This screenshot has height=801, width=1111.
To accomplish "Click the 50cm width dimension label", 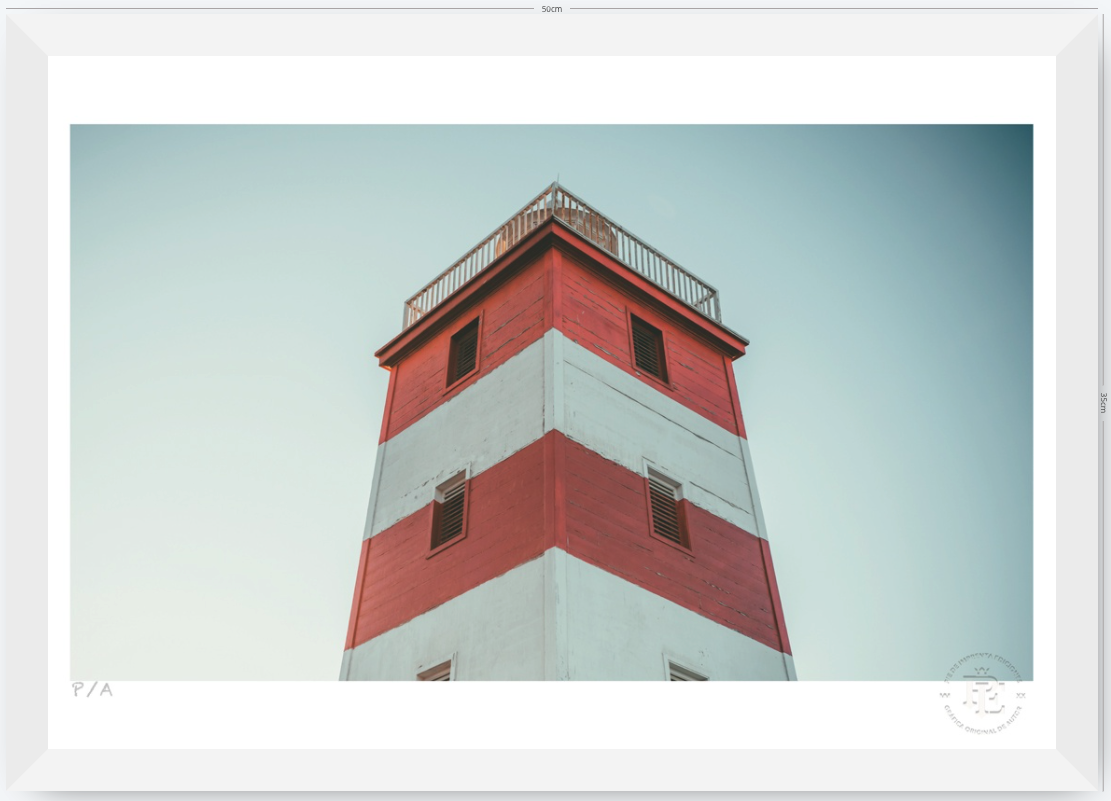I will pos(551,9).
